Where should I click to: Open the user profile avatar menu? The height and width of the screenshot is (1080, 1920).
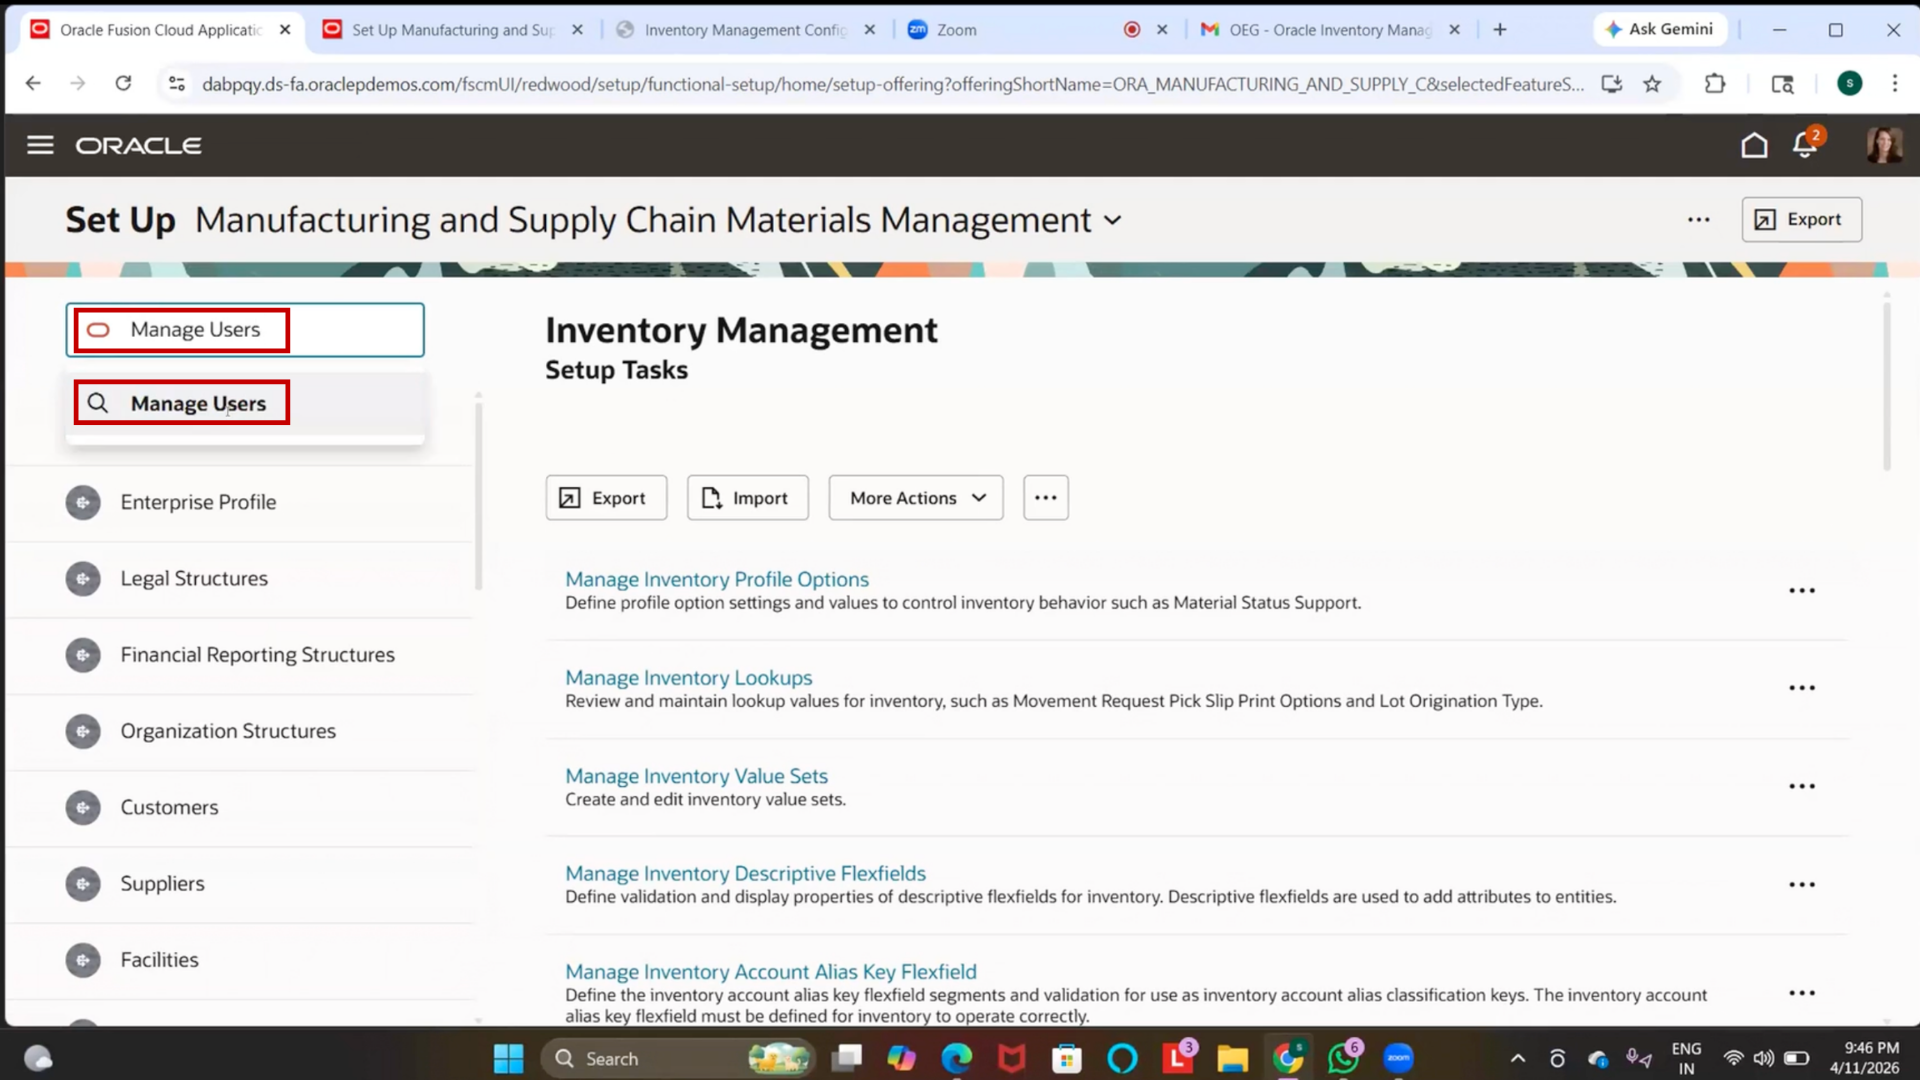pyautogui.click(x=1884, y=145)
